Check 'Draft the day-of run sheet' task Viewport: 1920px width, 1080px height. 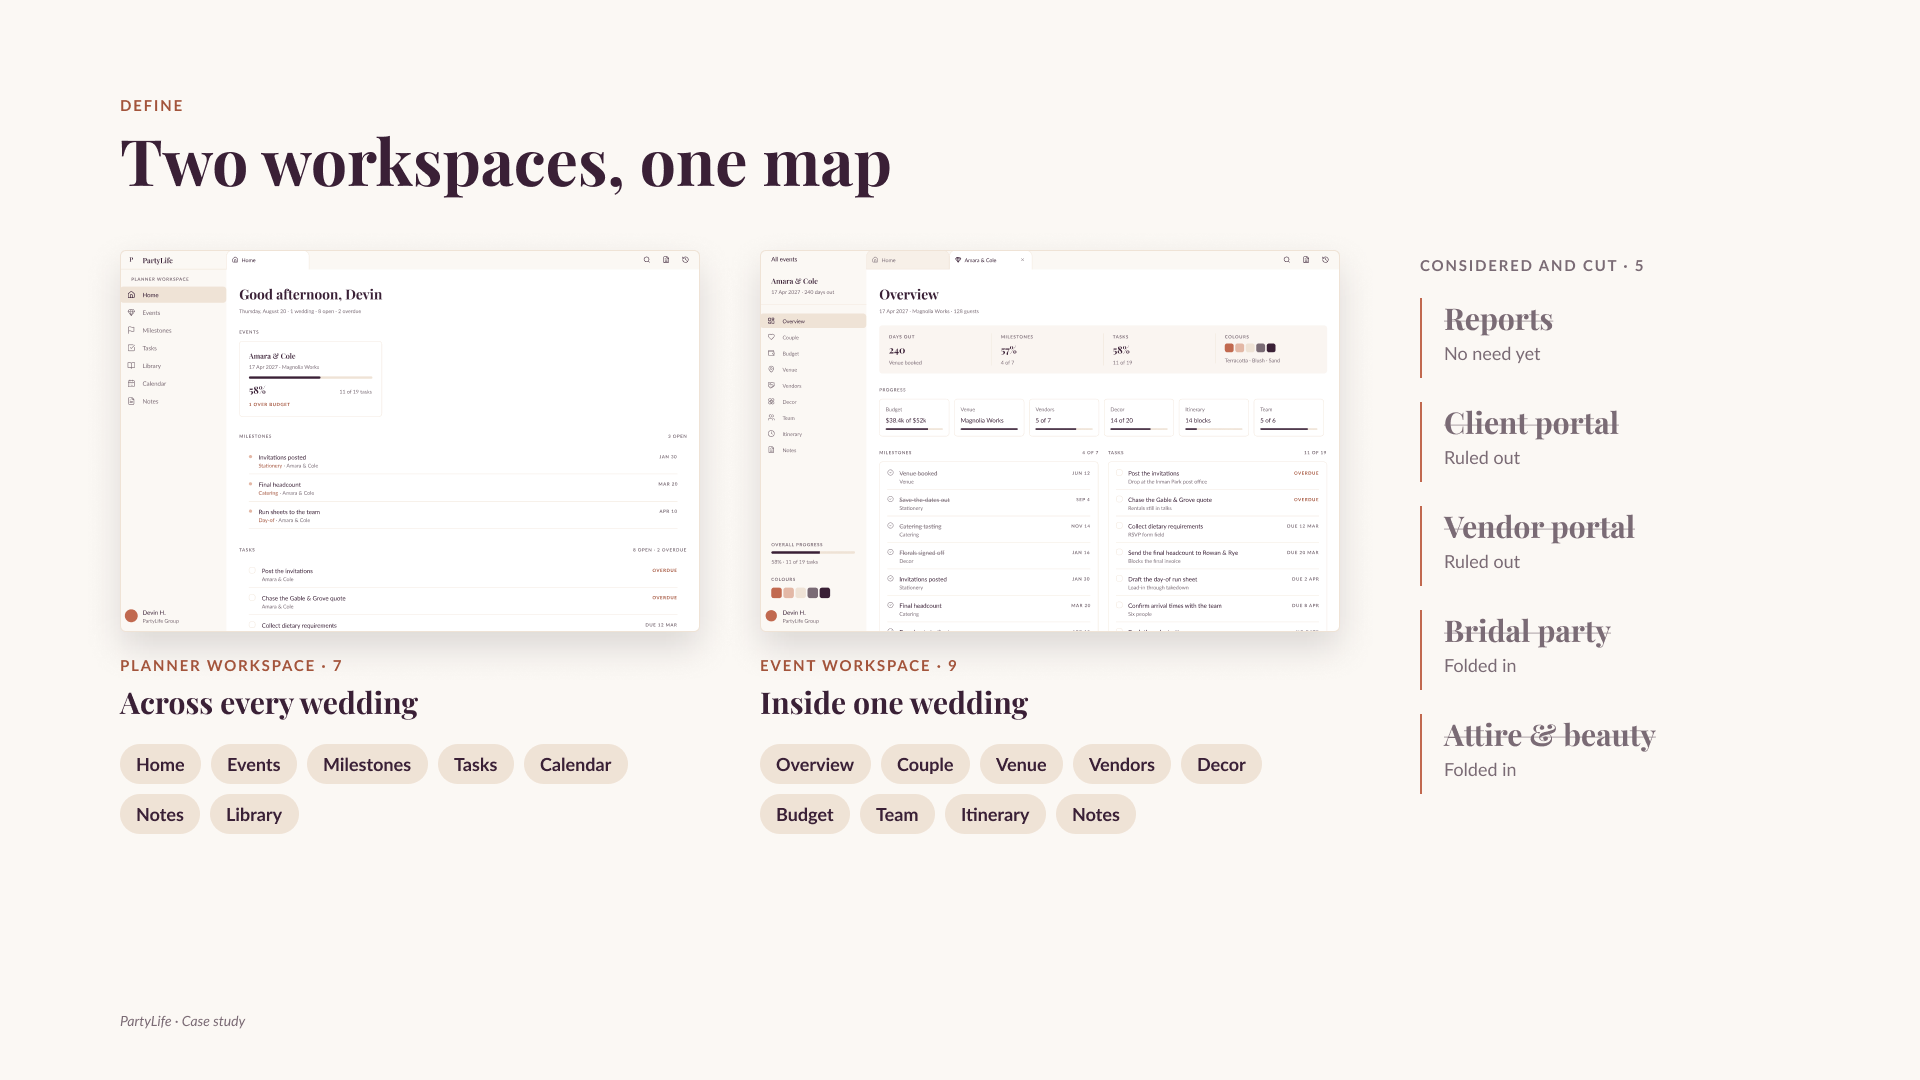tap(1120, 579)
